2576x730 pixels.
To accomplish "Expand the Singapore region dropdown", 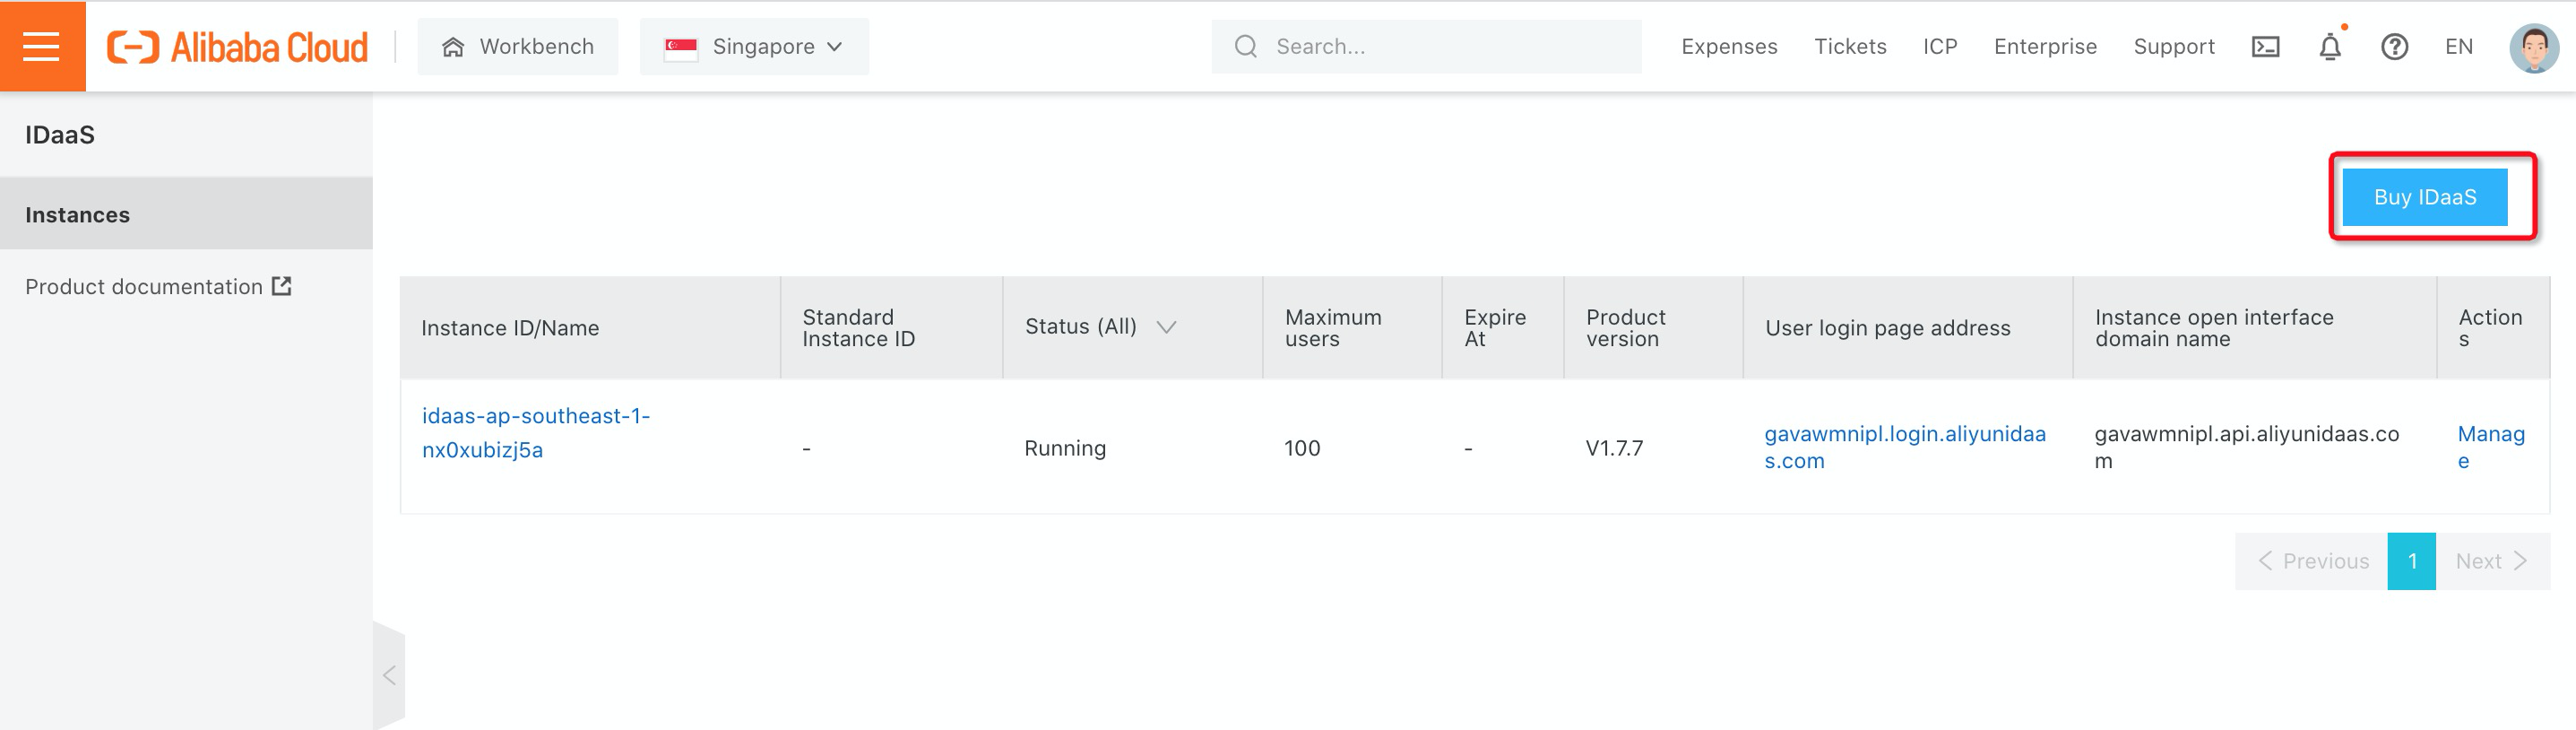I will 754,47.
